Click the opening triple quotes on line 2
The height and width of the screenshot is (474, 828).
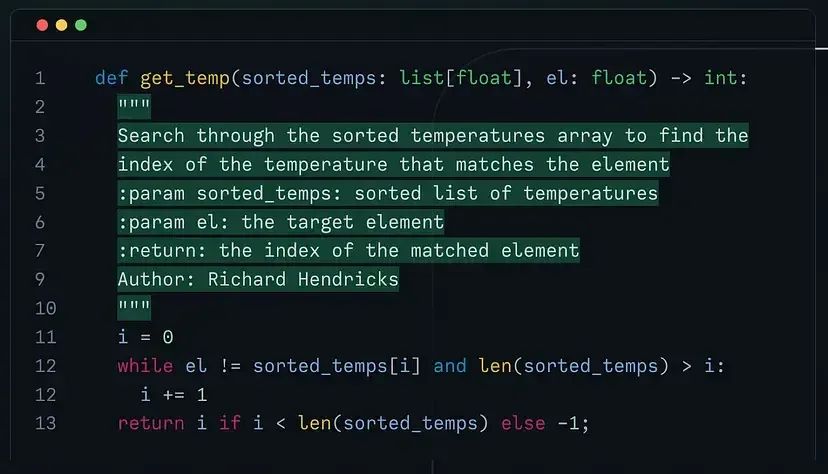[134, 107]
